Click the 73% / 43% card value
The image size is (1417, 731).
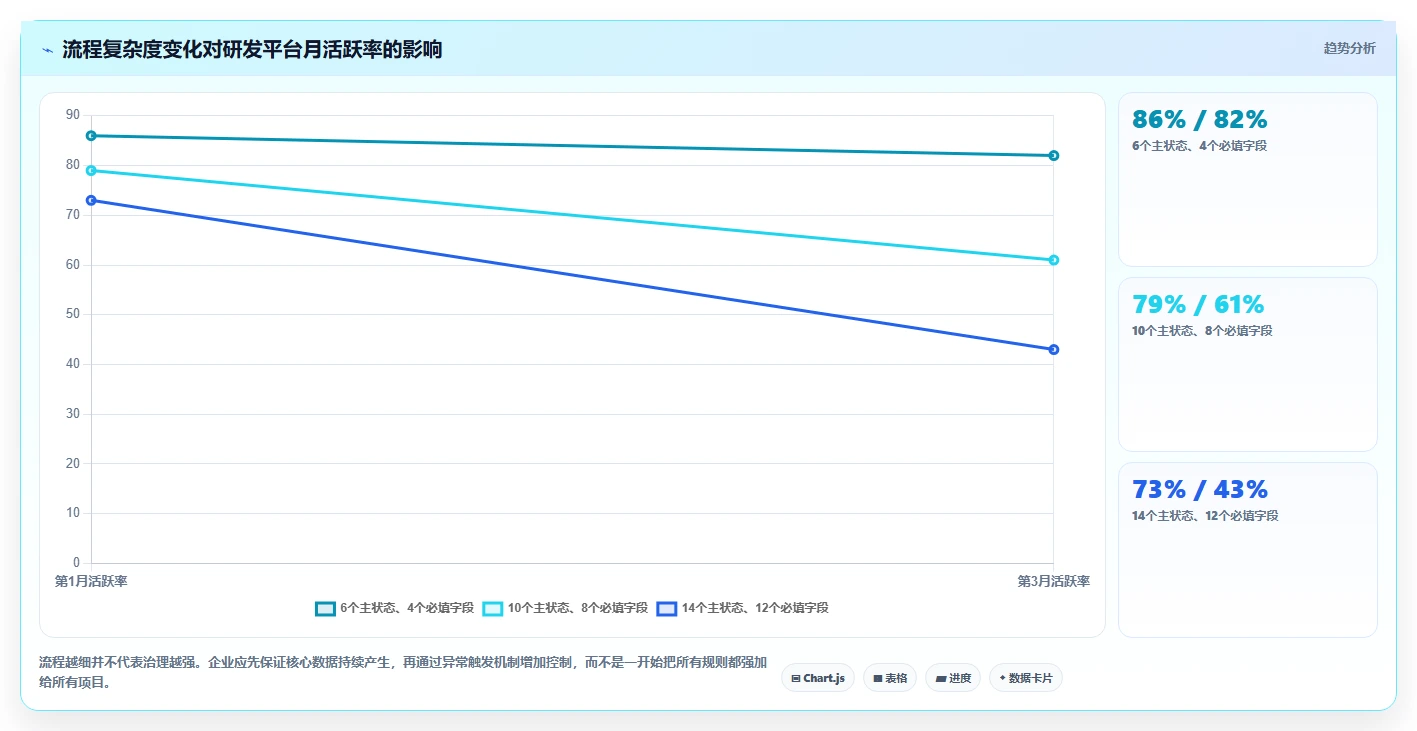tap(1200, 490)
